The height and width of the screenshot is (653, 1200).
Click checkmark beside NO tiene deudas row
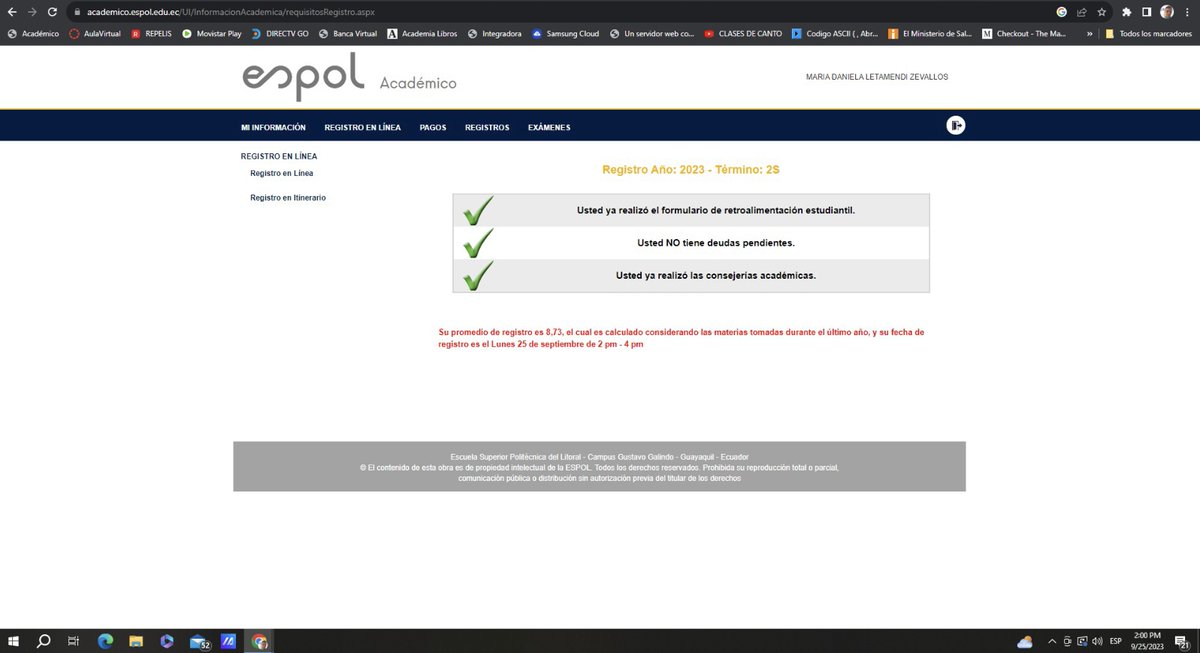[478, 243]
